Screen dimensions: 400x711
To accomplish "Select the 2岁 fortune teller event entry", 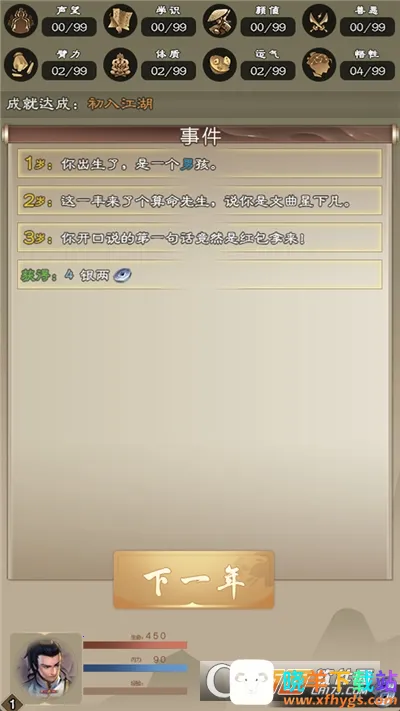I will pyautogui.click(x=200, y=200).
